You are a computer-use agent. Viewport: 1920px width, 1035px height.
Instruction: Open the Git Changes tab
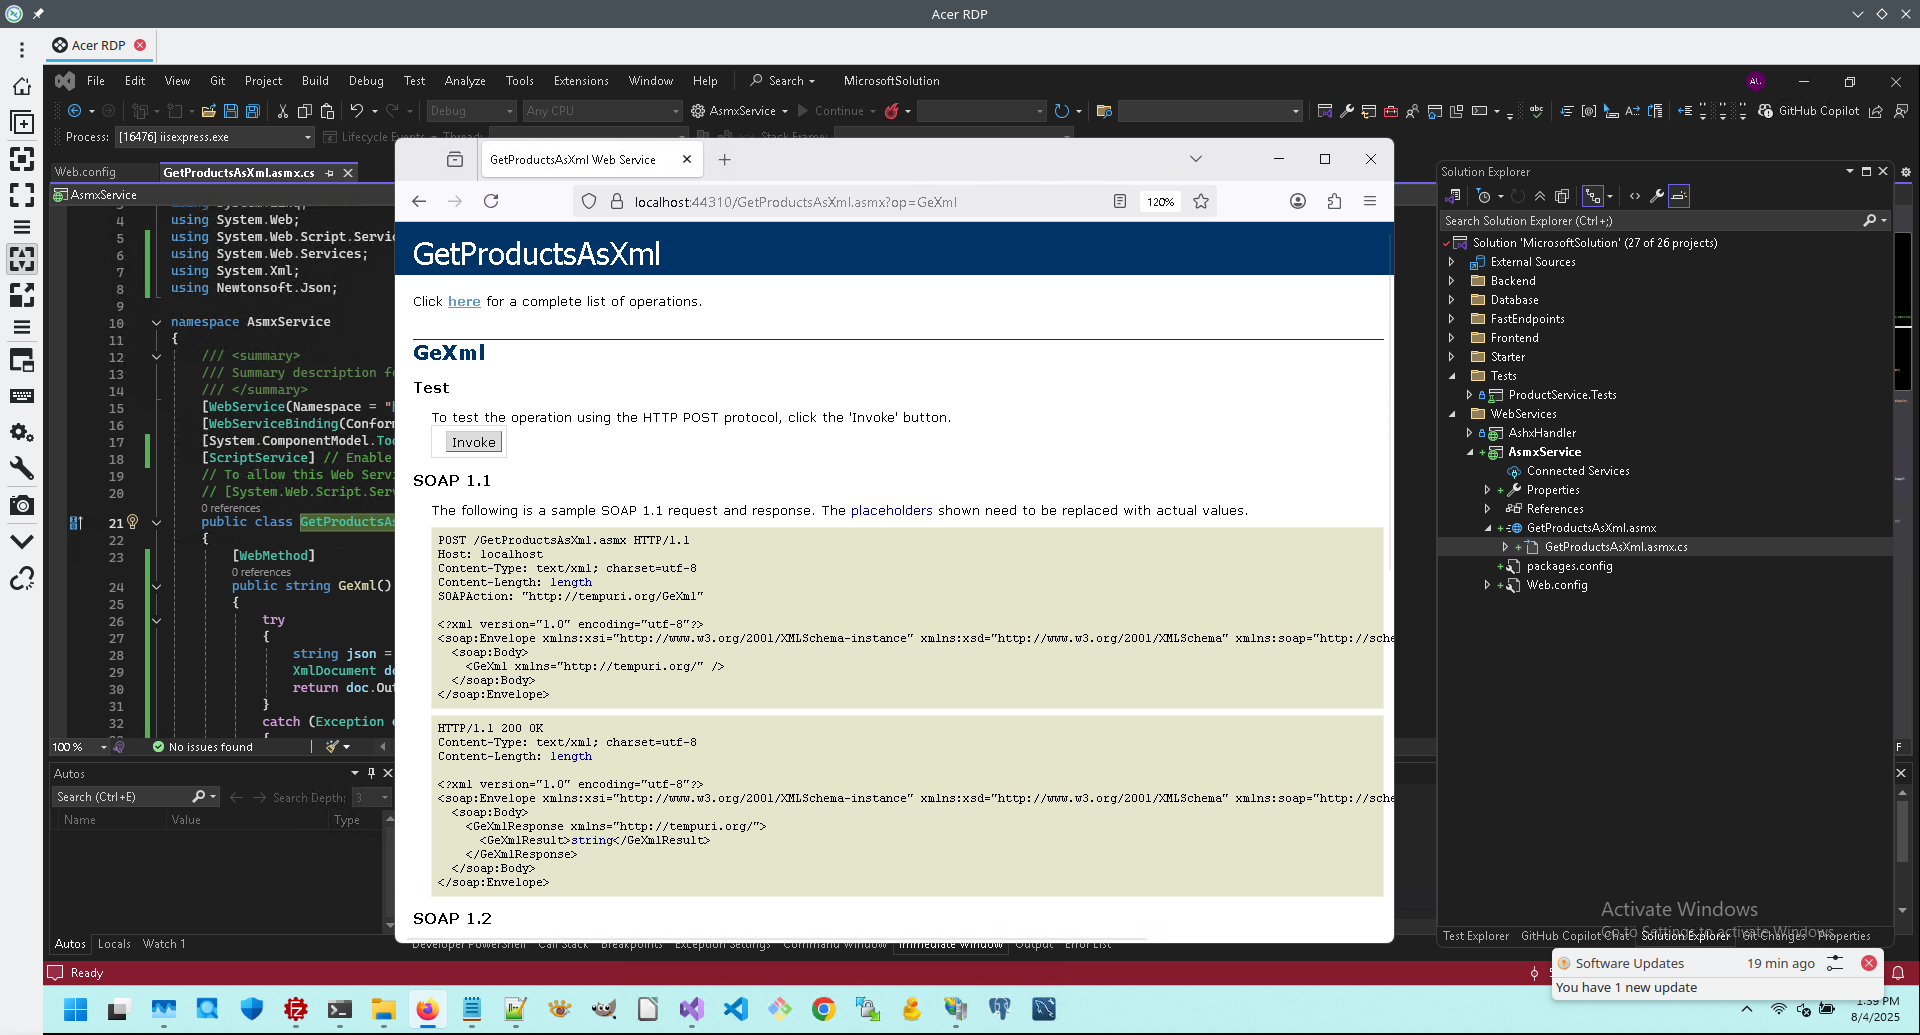tap(1774, 936)
